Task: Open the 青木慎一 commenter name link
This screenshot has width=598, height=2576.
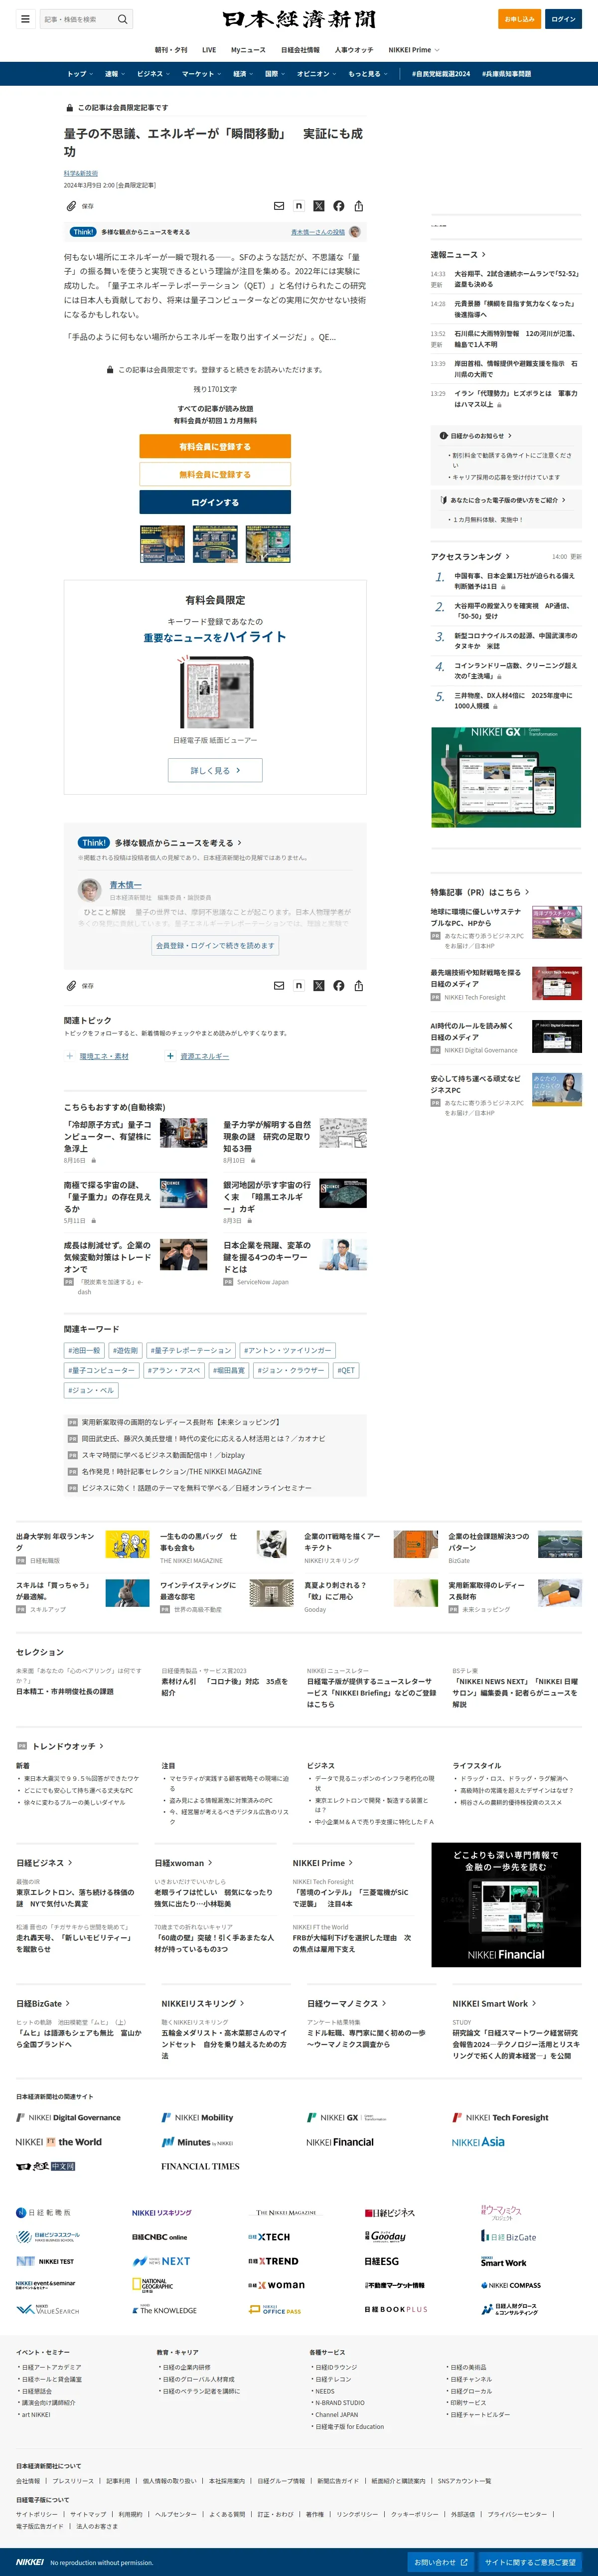Action: pyautogui.click(x=125, y=885)
